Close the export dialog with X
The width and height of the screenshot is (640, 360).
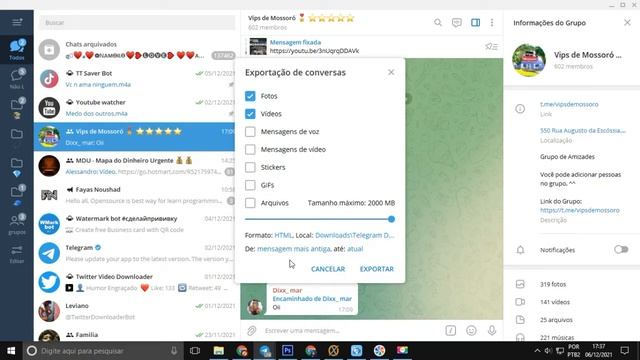click(x=391, y=72)
